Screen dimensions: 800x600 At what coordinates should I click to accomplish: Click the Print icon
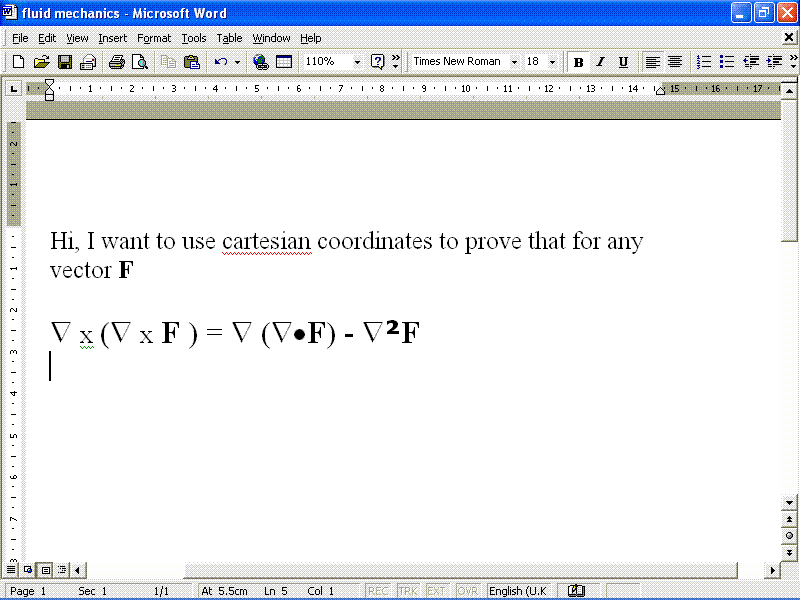coord(116,62)
